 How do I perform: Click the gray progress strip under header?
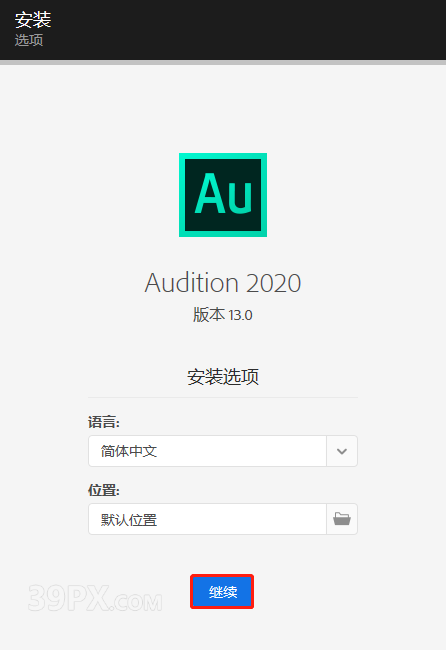[223, 62]
